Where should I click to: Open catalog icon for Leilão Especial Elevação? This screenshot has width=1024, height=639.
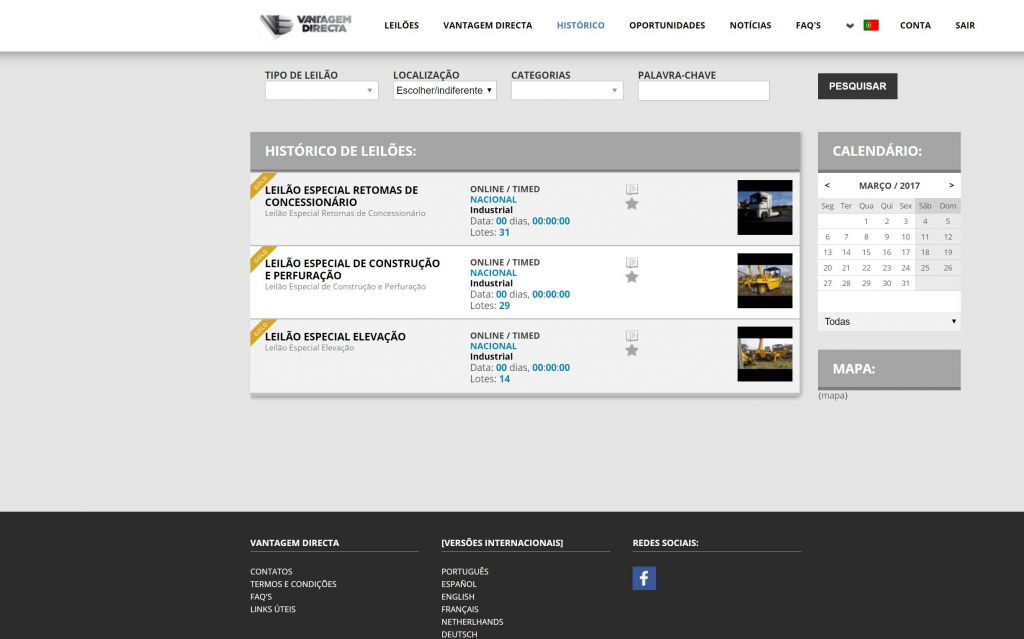click(631, 335)
